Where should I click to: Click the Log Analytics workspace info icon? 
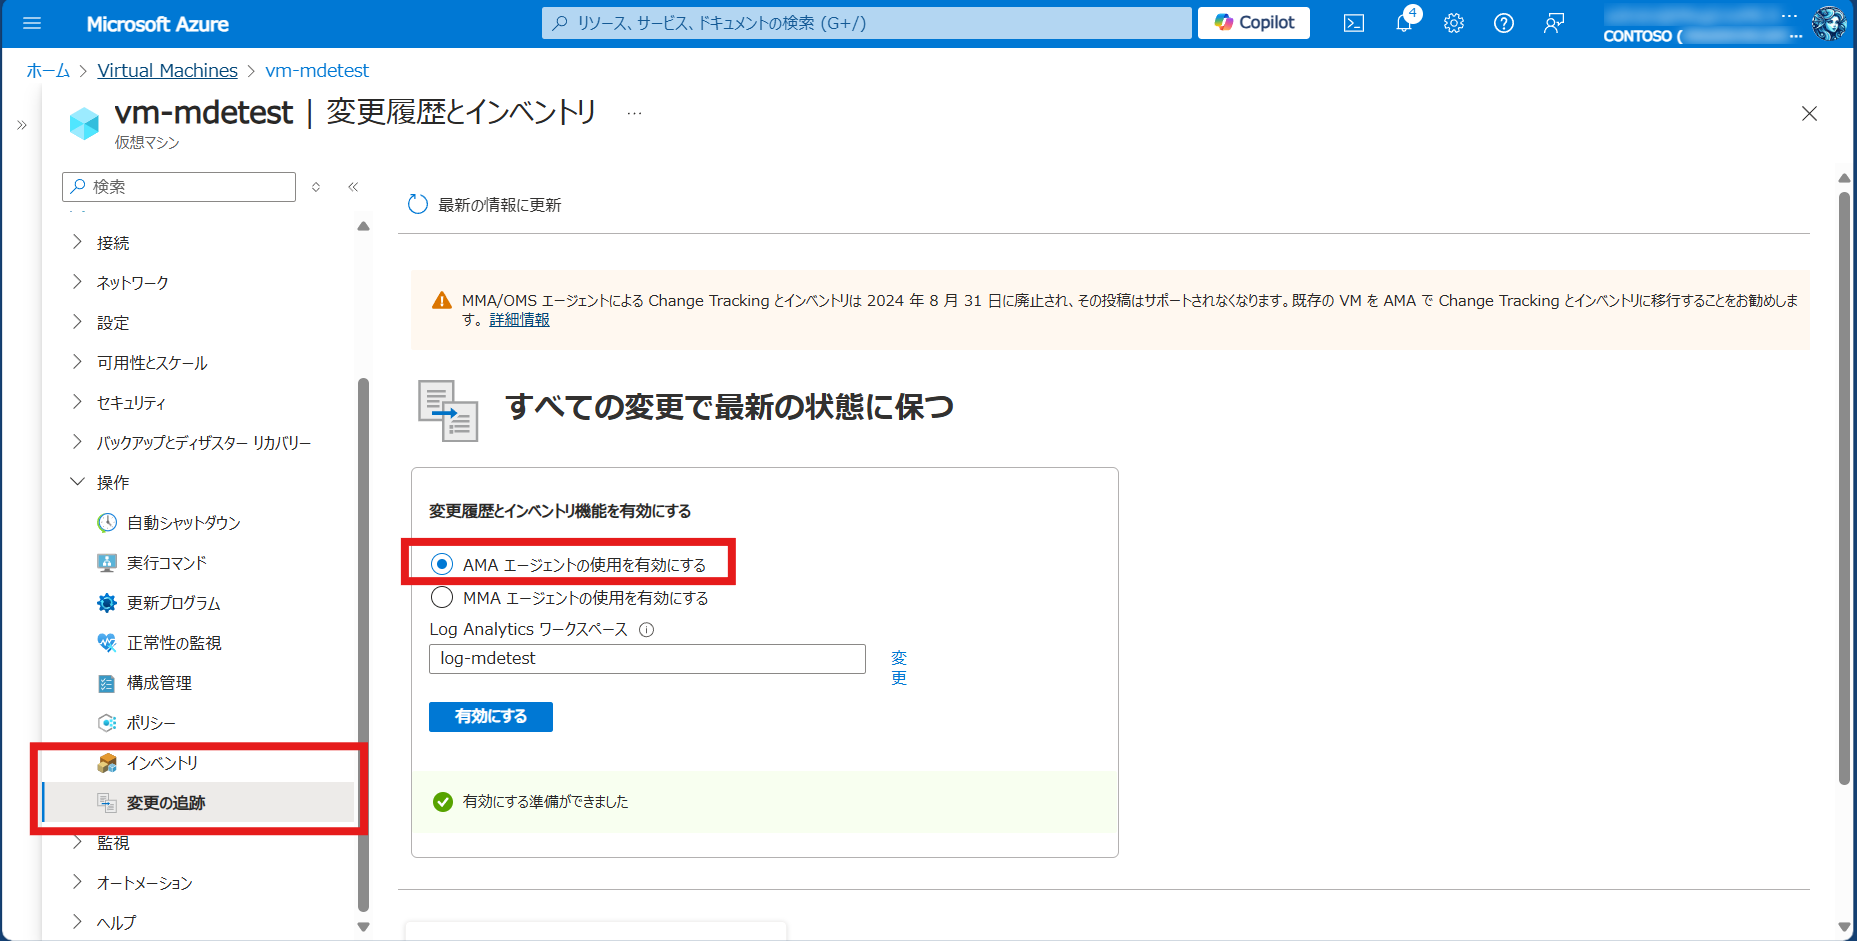pyautogui.click(x=646, y=630)
